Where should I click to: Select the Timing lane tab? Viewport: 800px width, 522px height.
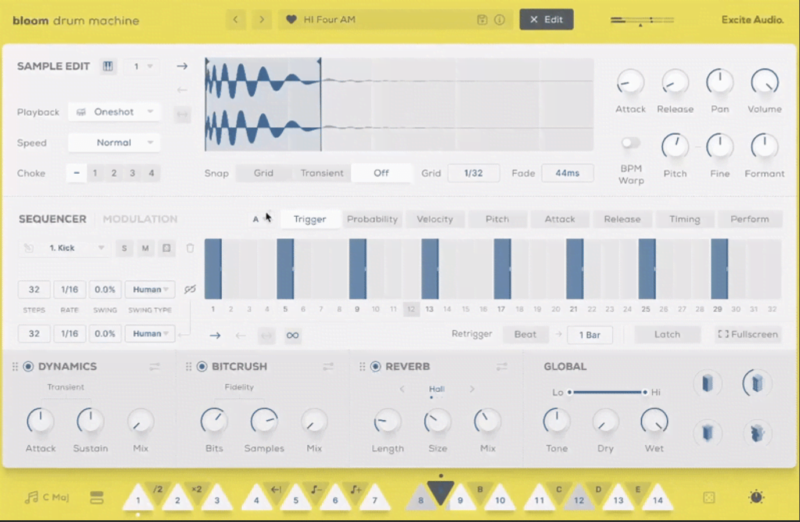point(685,219)
